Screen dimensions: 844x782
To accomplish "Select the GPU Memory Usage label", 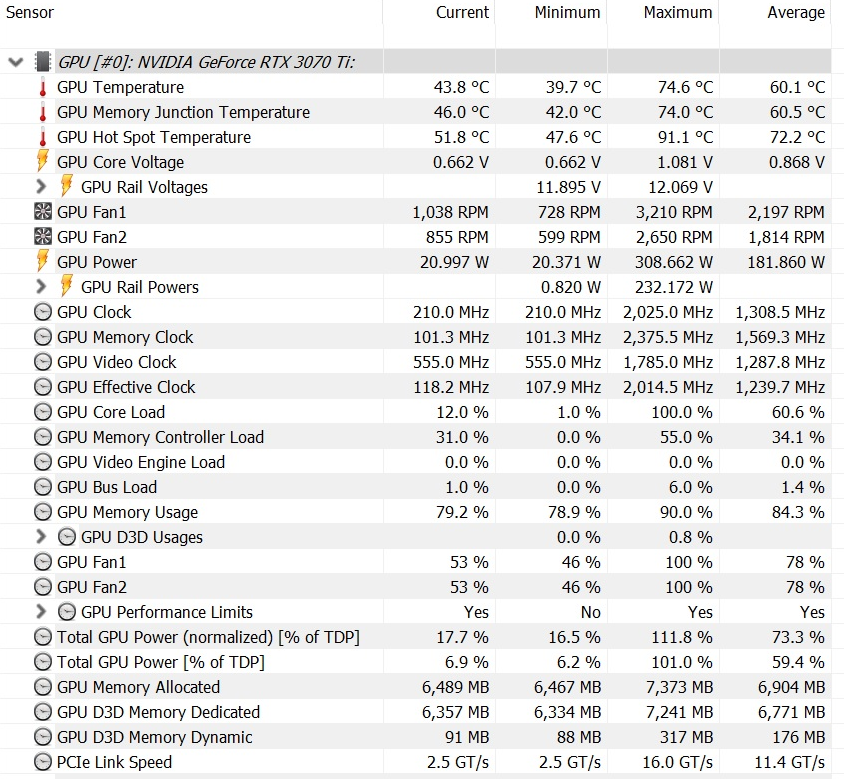I will click(128, 512).
